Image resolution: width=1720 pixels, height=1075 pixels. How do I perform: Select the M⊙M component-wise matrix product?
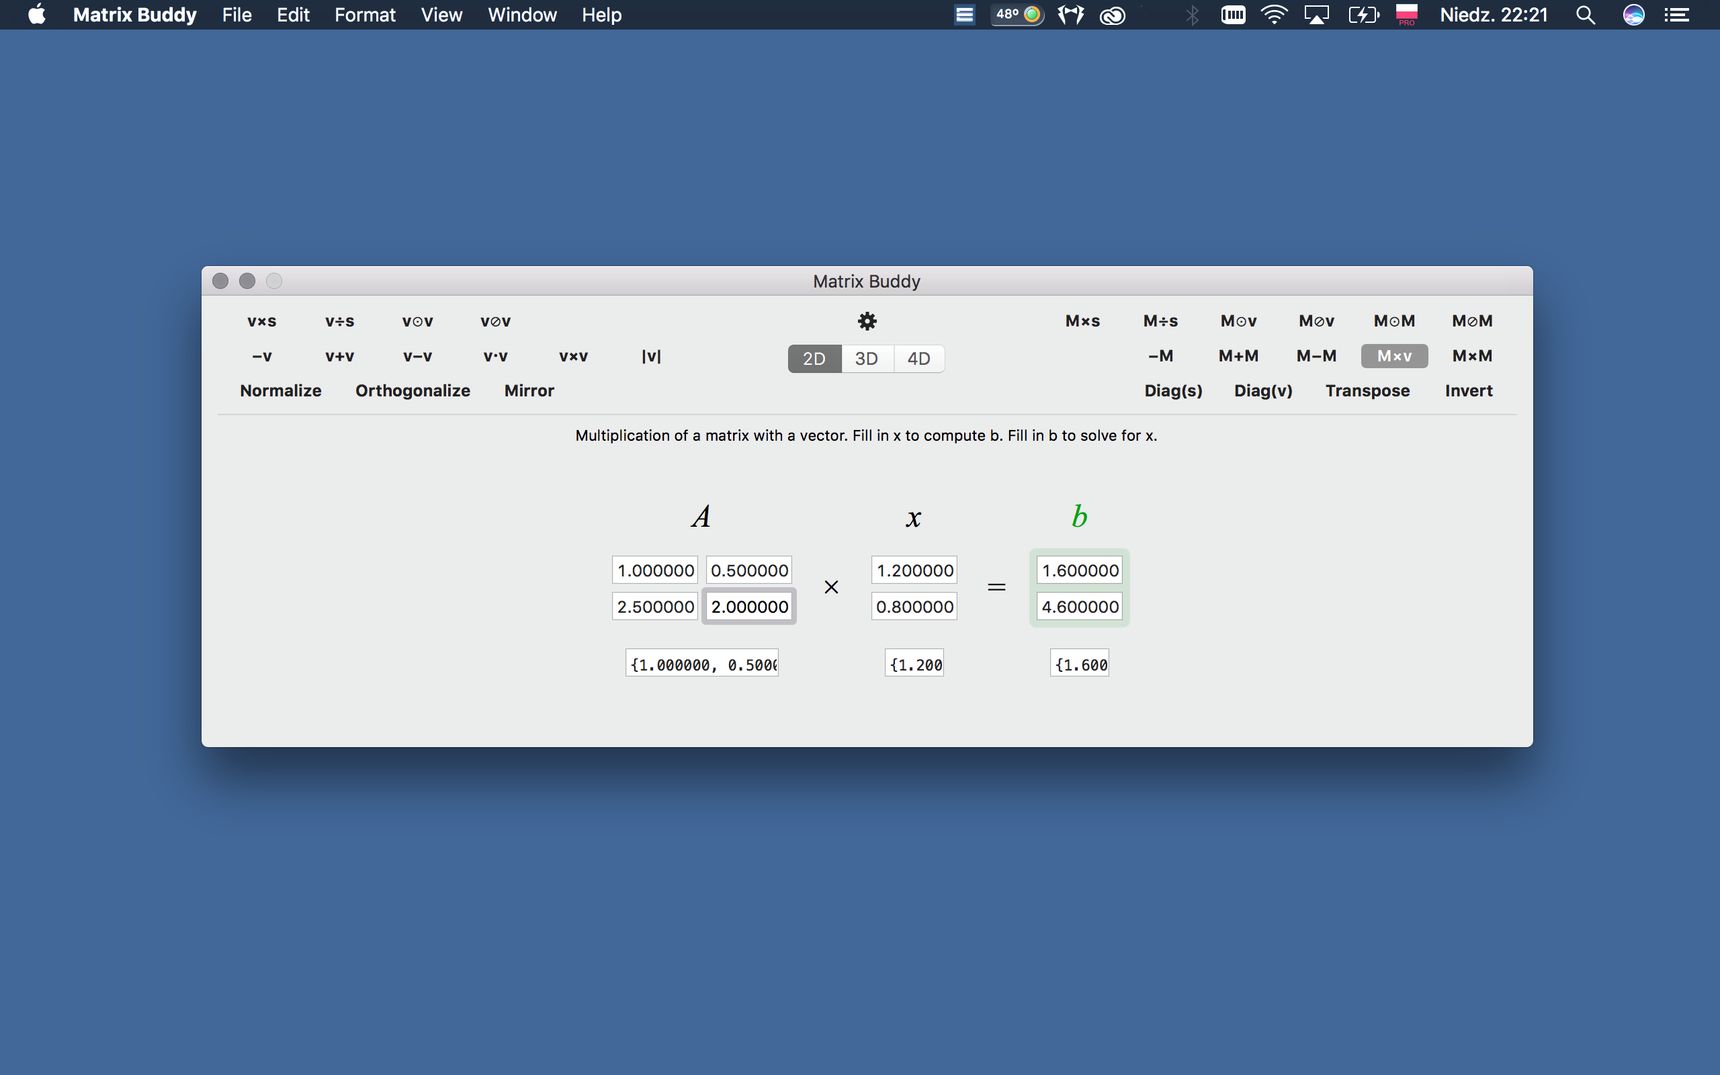pyautogui.click(x=1395, y=321)
